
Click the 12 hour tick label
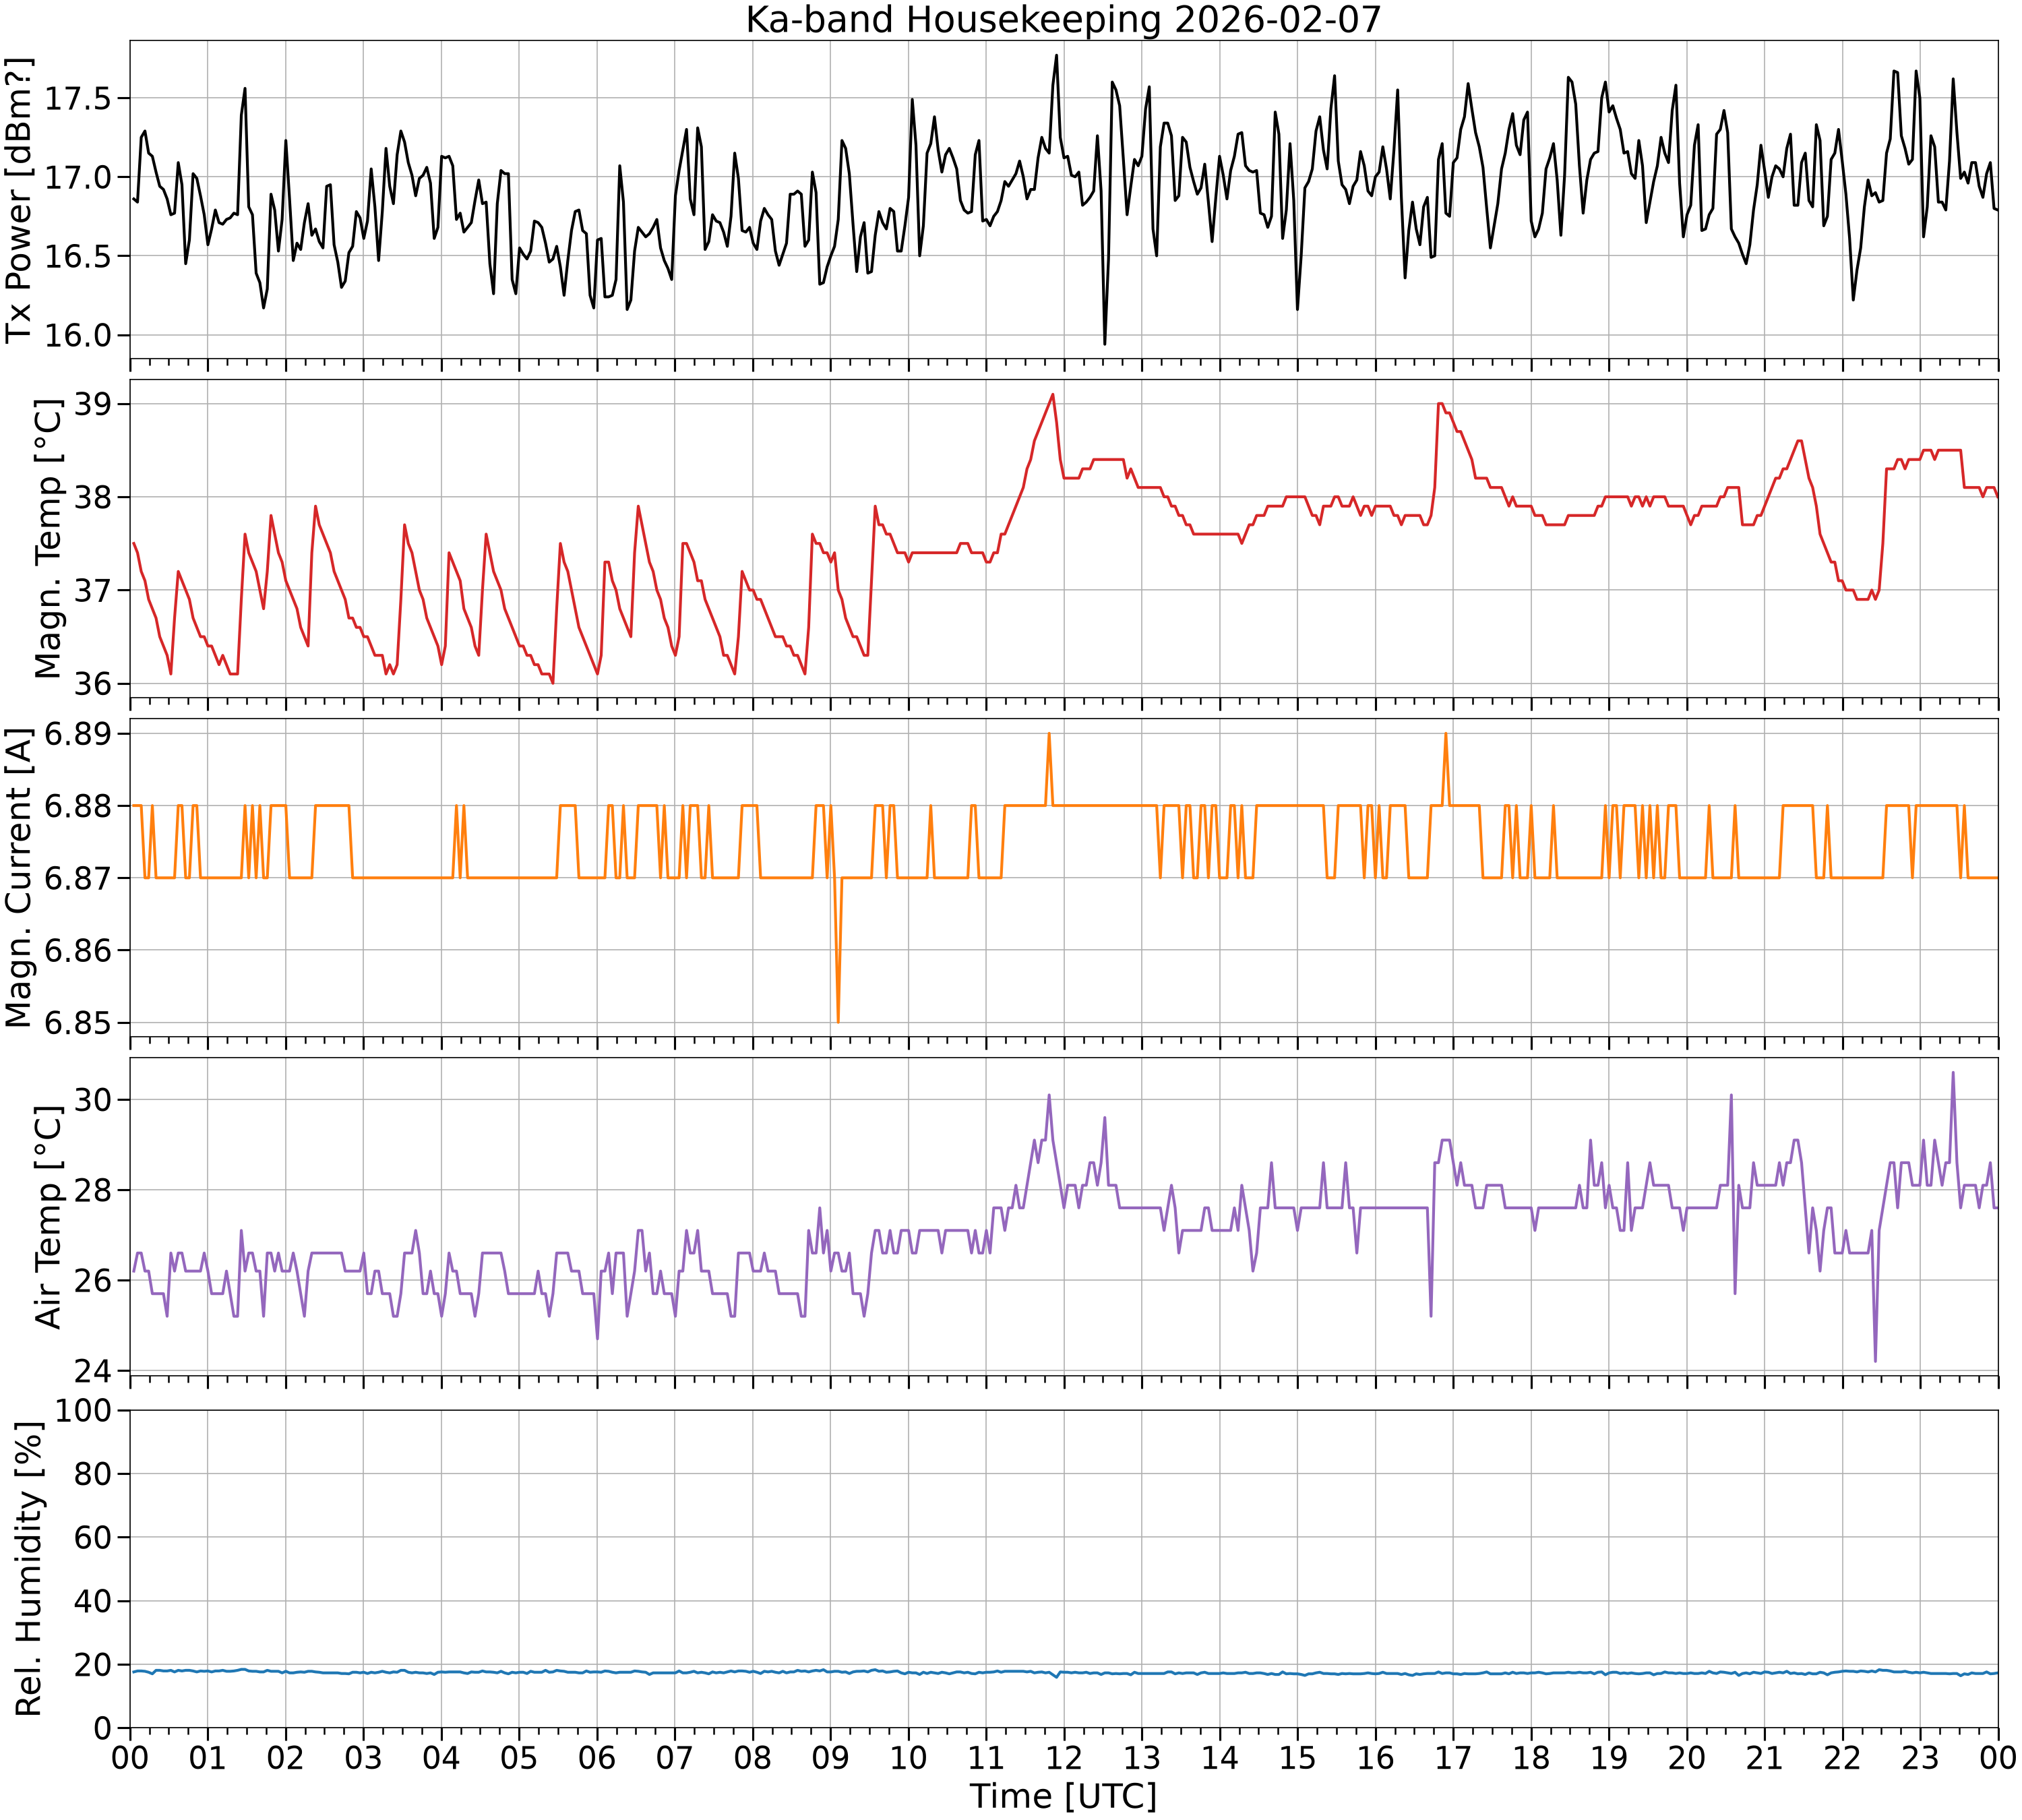click(x=1064, y=1757)
